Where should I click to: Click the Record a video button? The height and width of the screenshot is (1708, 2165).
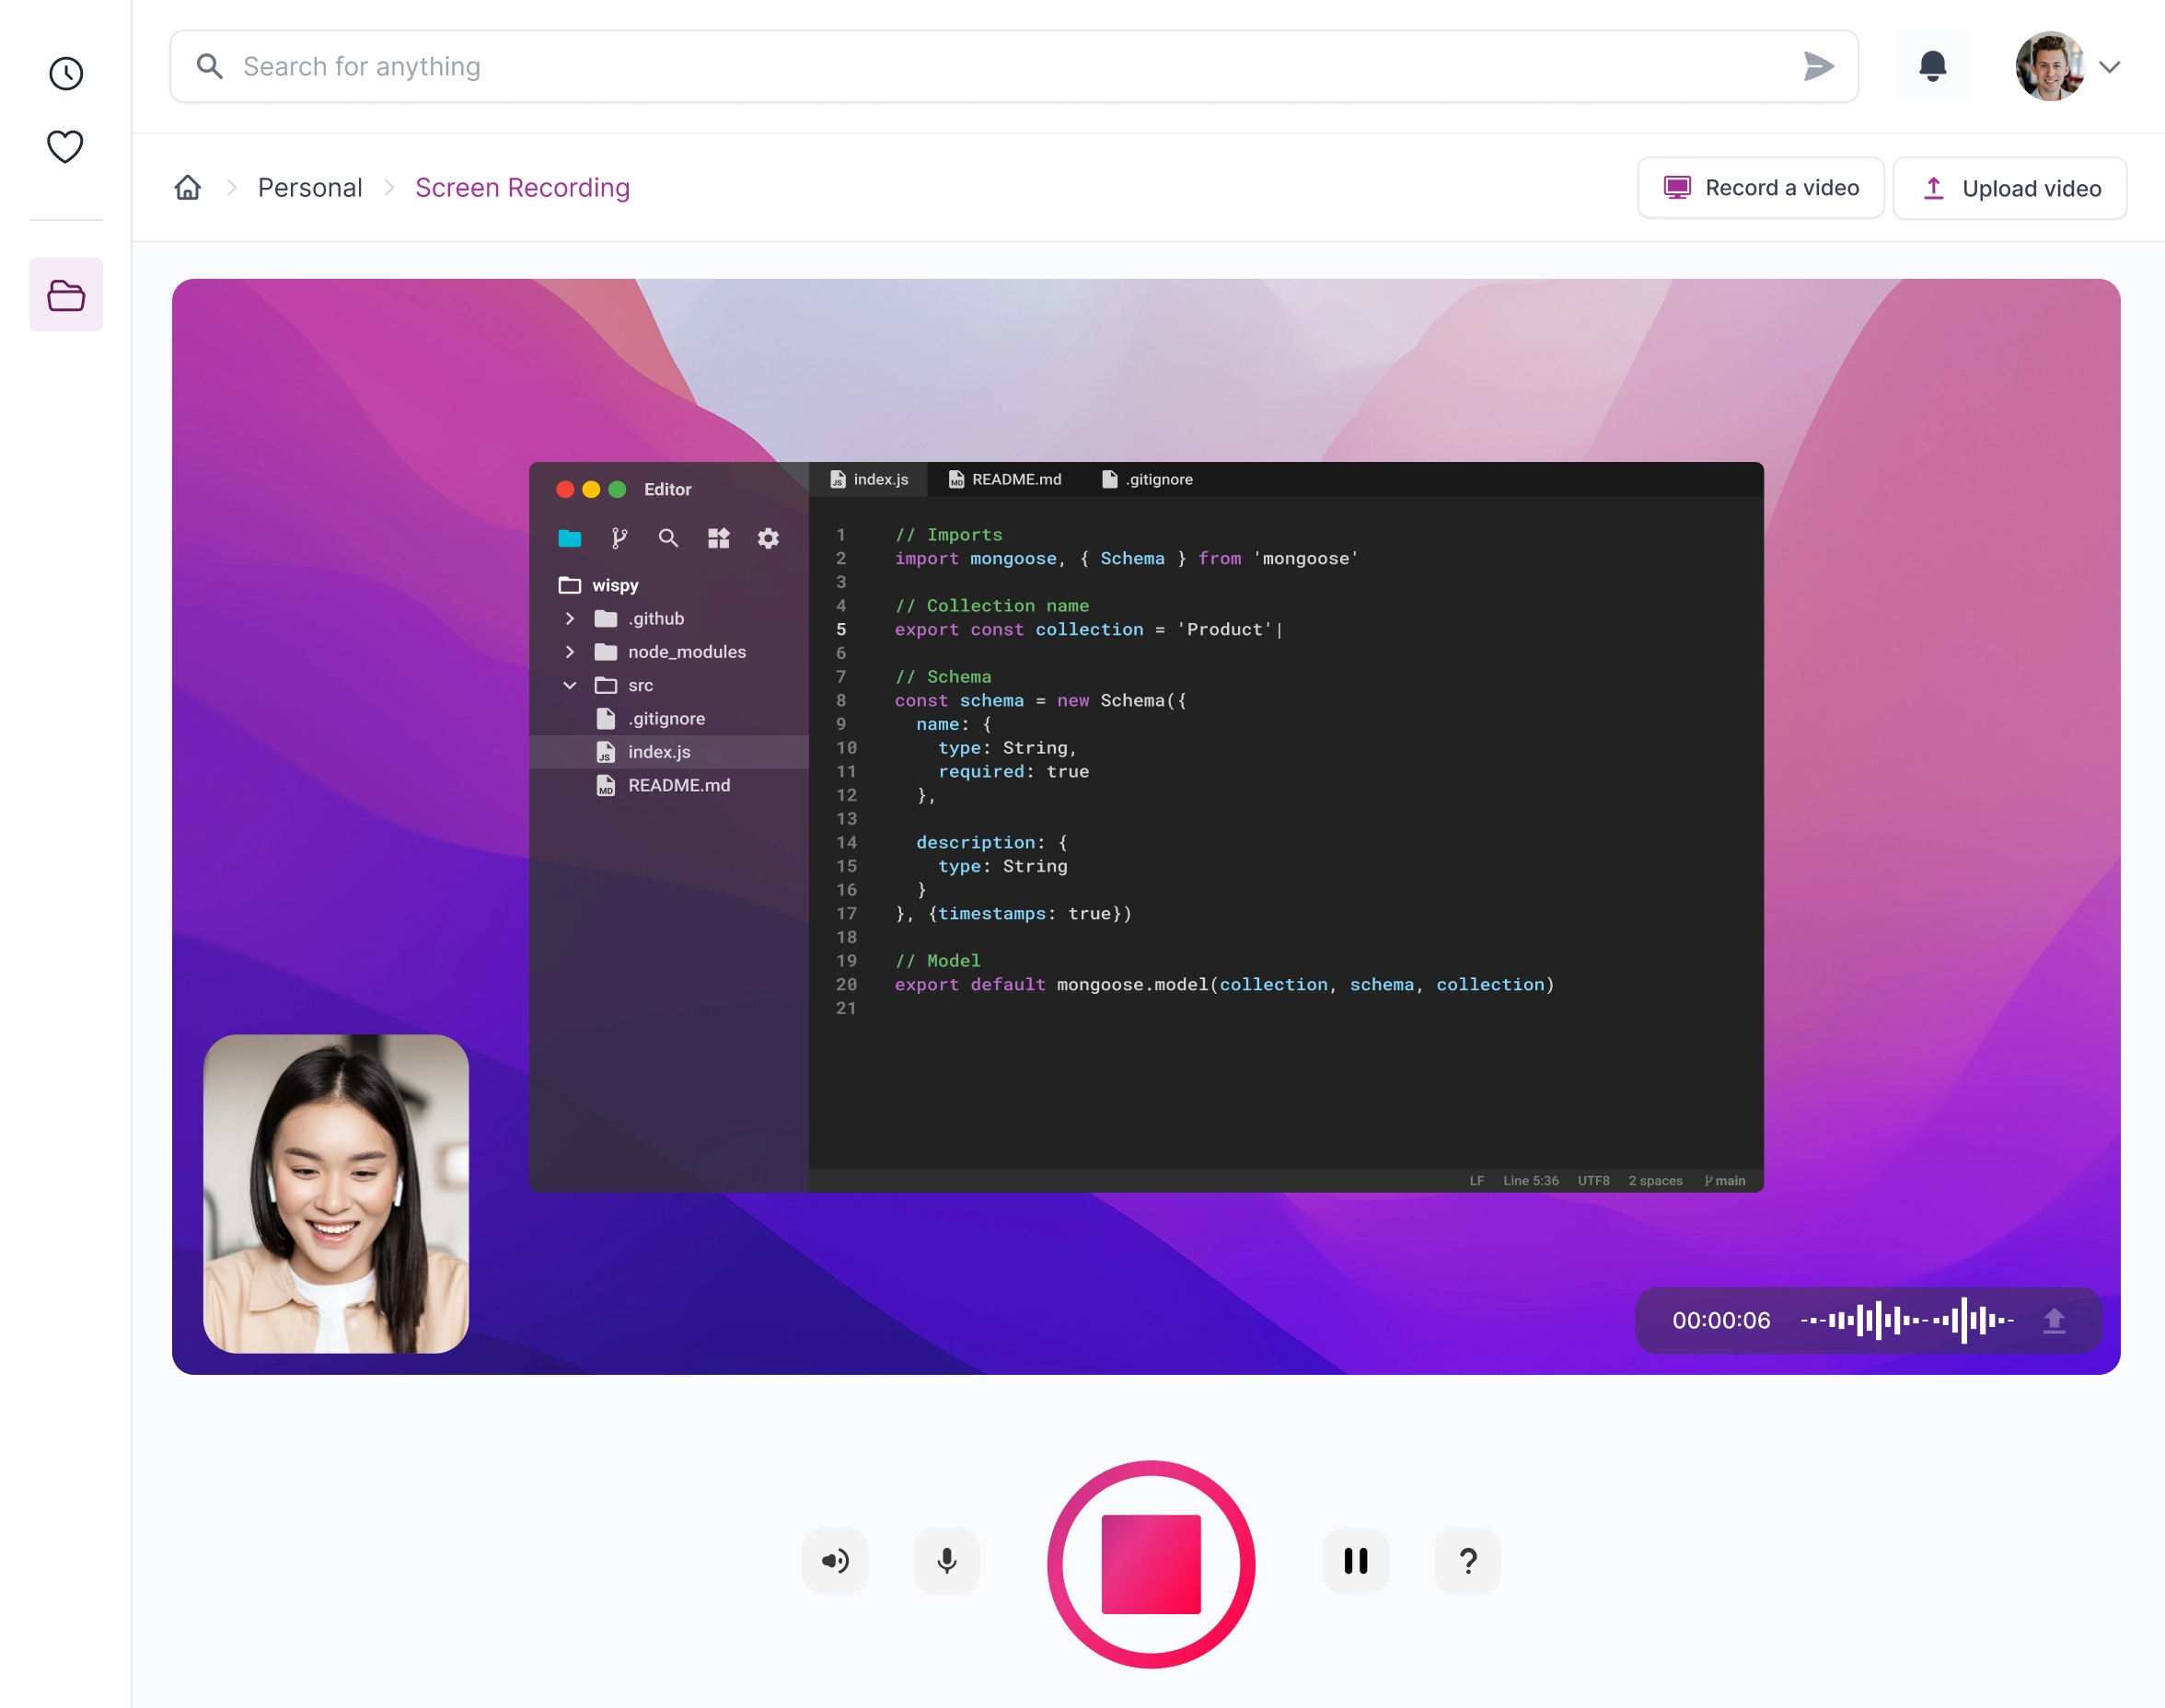1760,187
